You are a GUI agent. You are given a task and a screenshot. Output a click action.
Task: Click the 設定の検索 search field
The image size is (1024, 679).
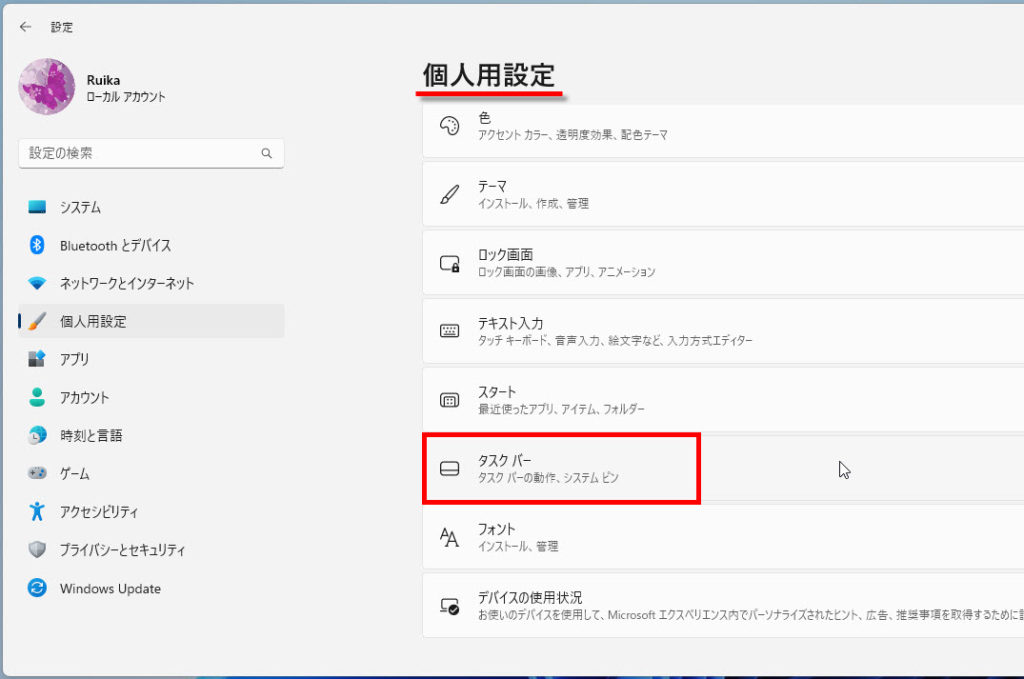pos(140,153)
